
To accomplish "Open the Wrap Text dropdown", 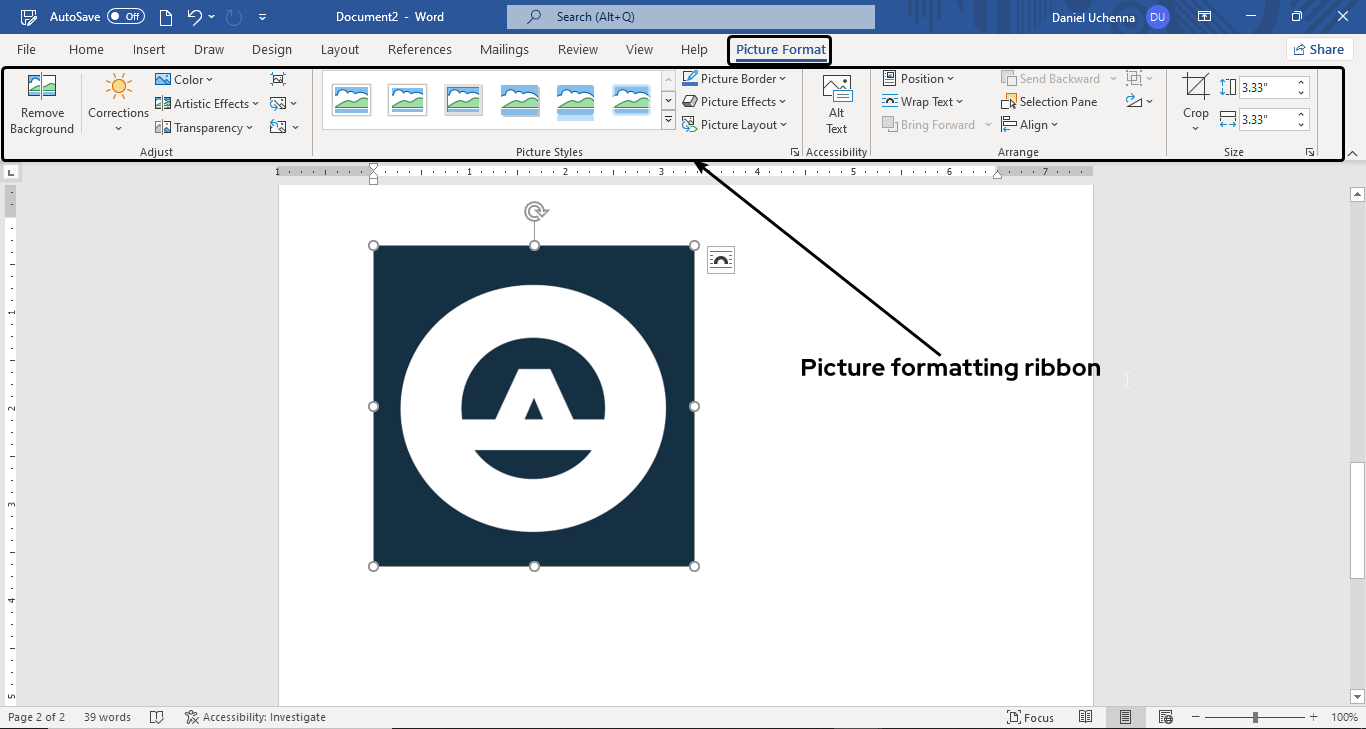I will tap(926, 101).
